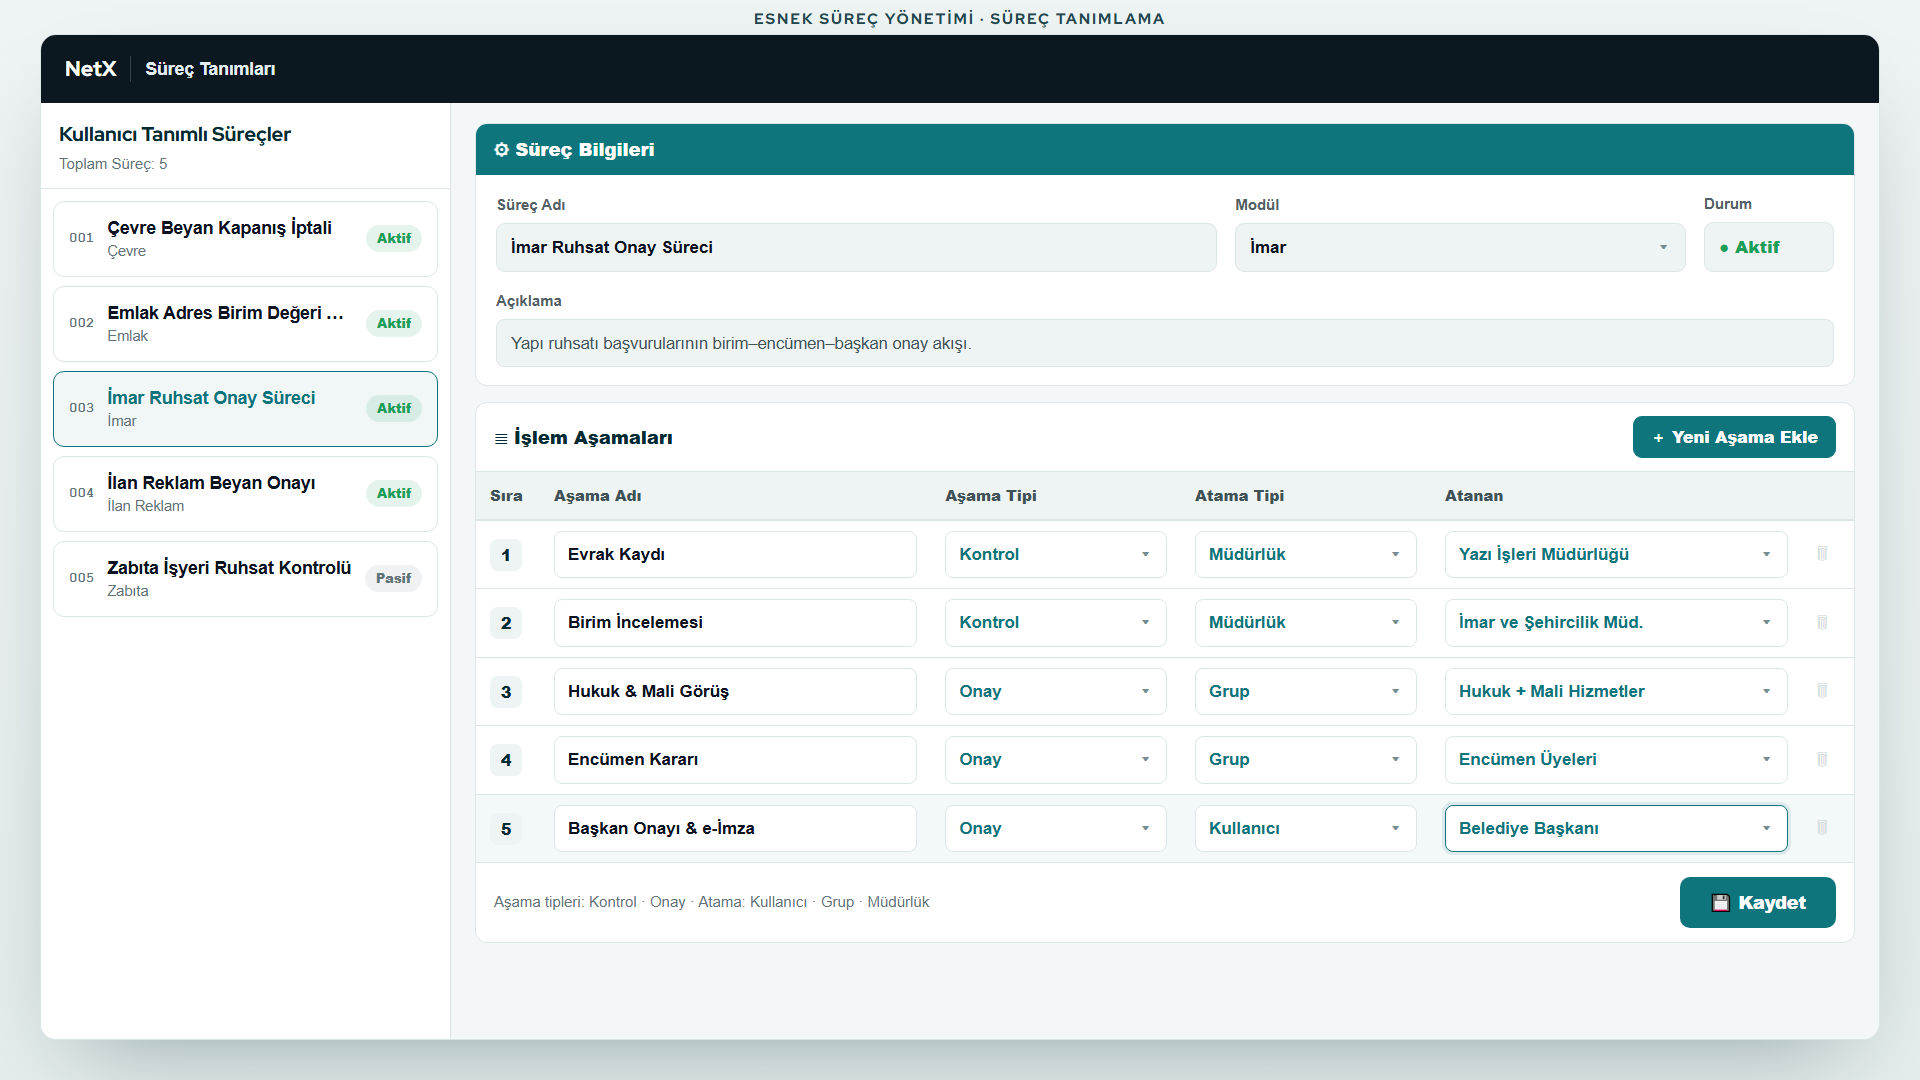
Task: Open Atama Tipi dropdown for Birim İncelemesi
Action: tap(1305, 622)
